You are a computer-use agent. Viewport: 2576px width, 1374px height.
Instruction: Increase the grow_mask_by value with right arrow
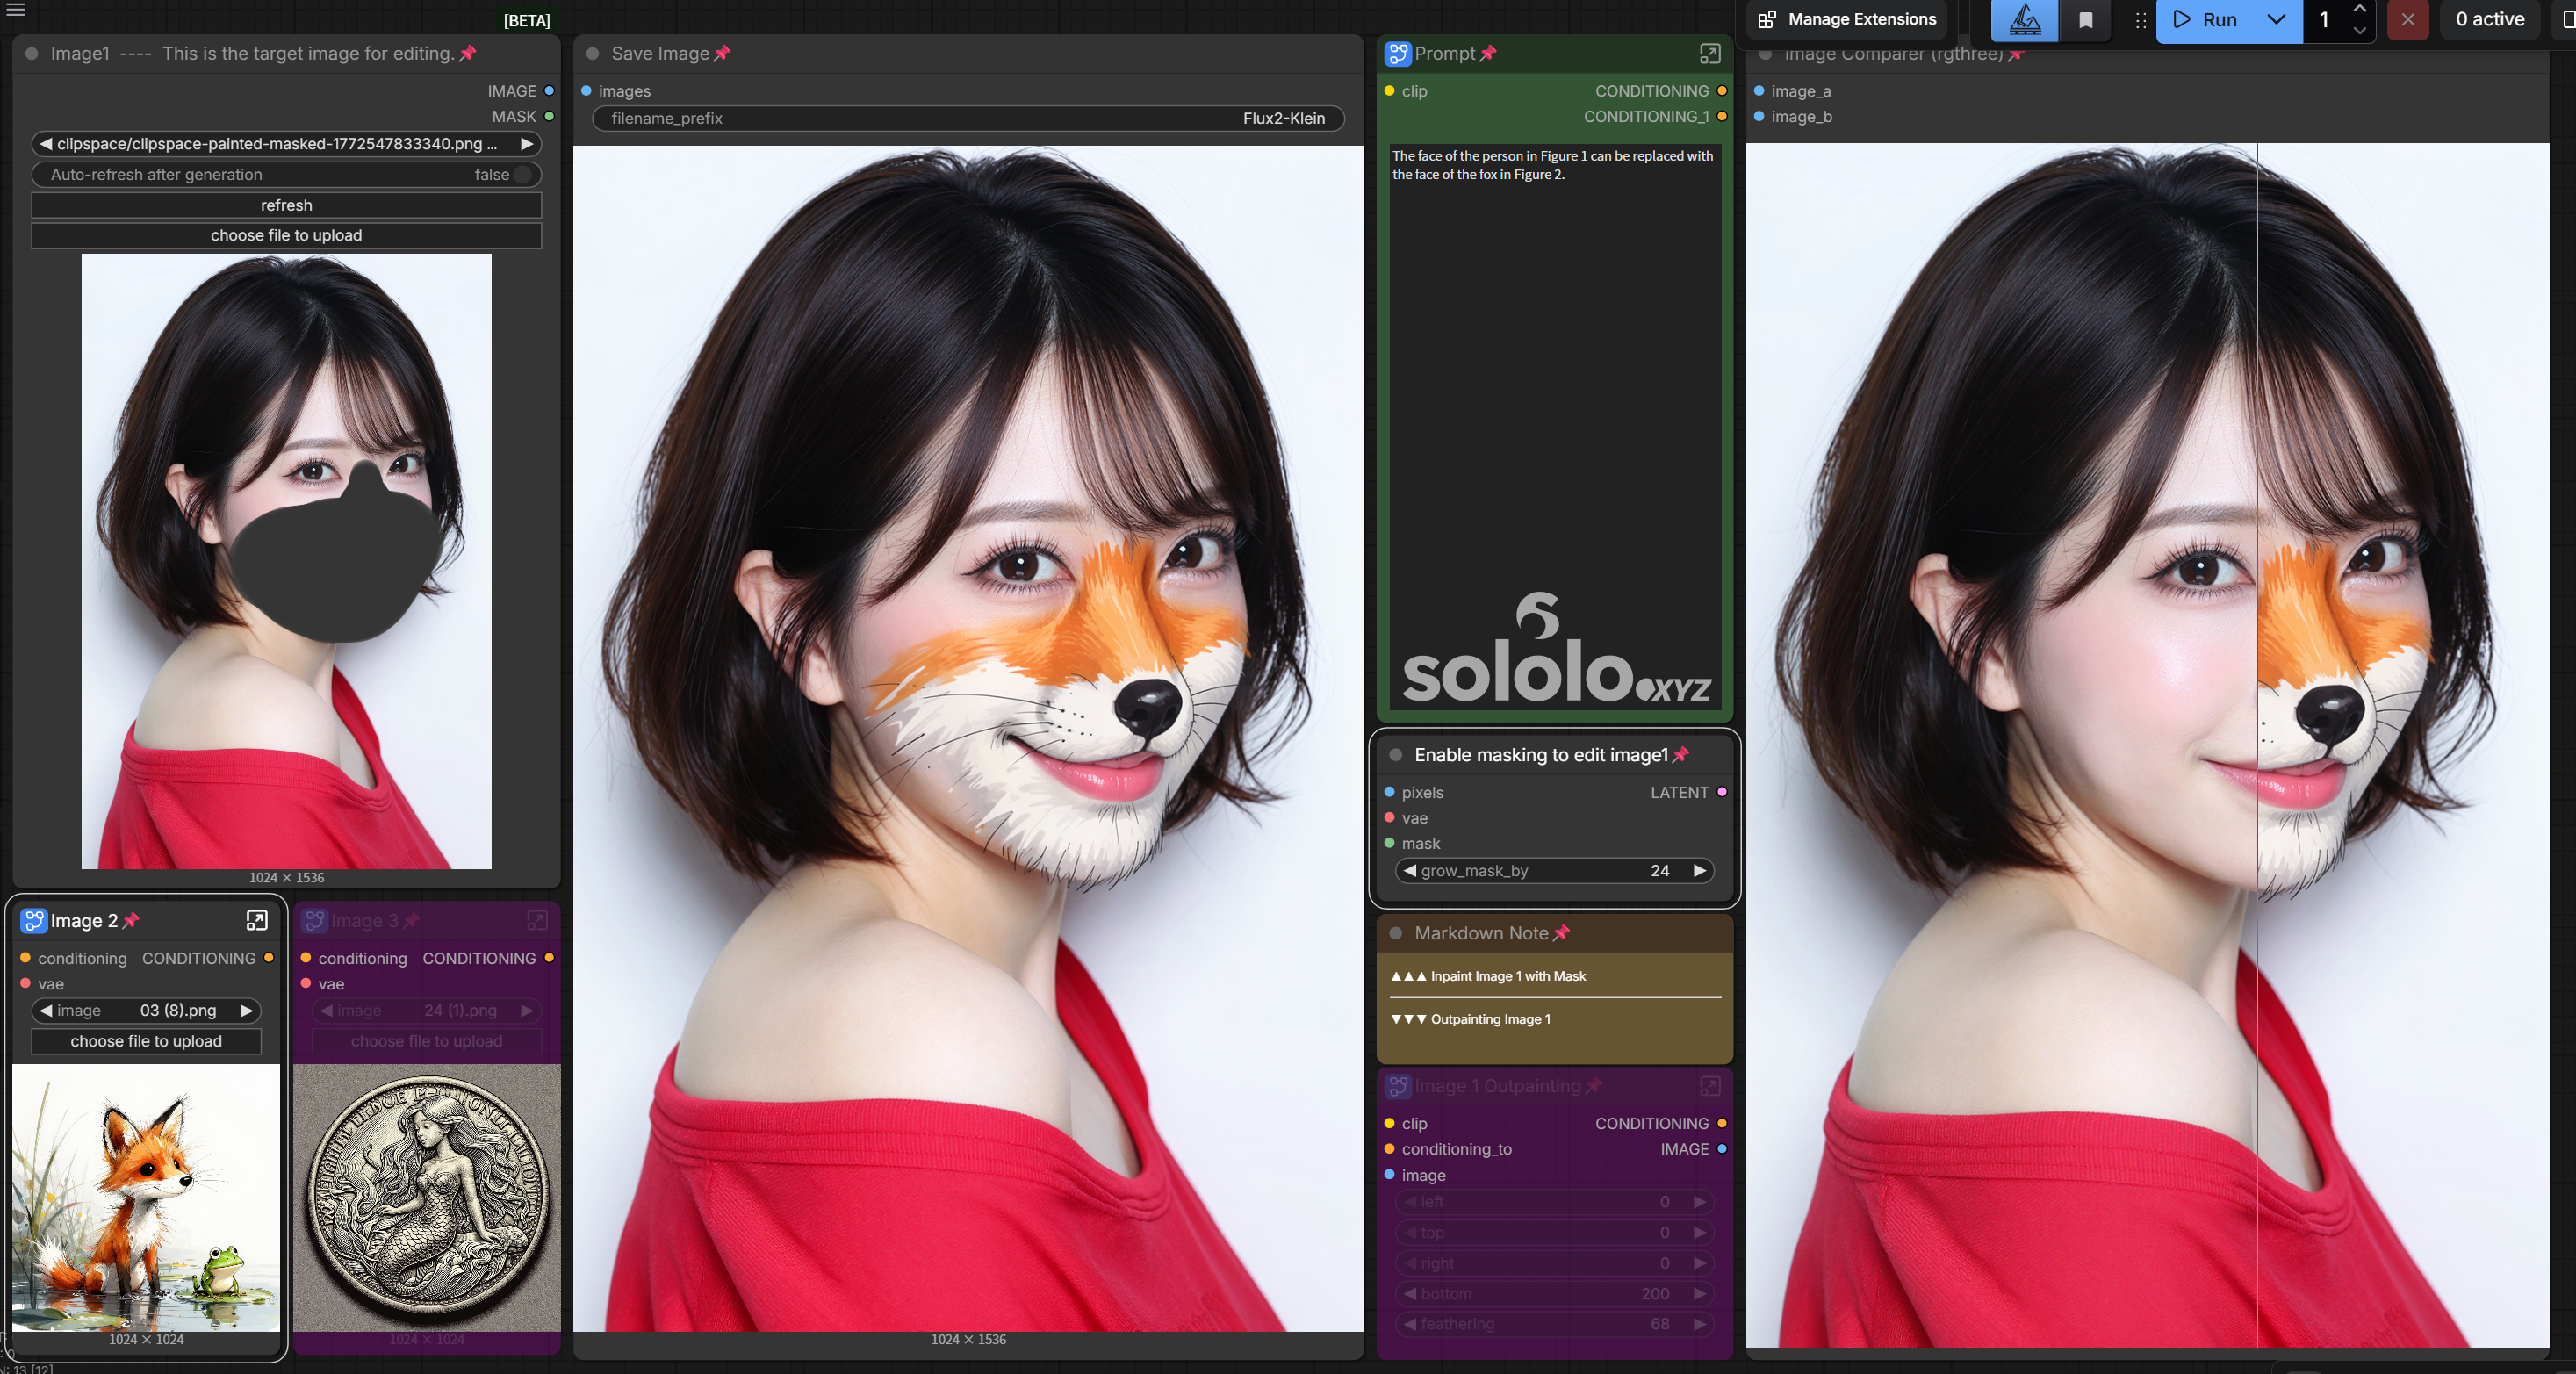pyautogui.click(x=1699, y=870)
